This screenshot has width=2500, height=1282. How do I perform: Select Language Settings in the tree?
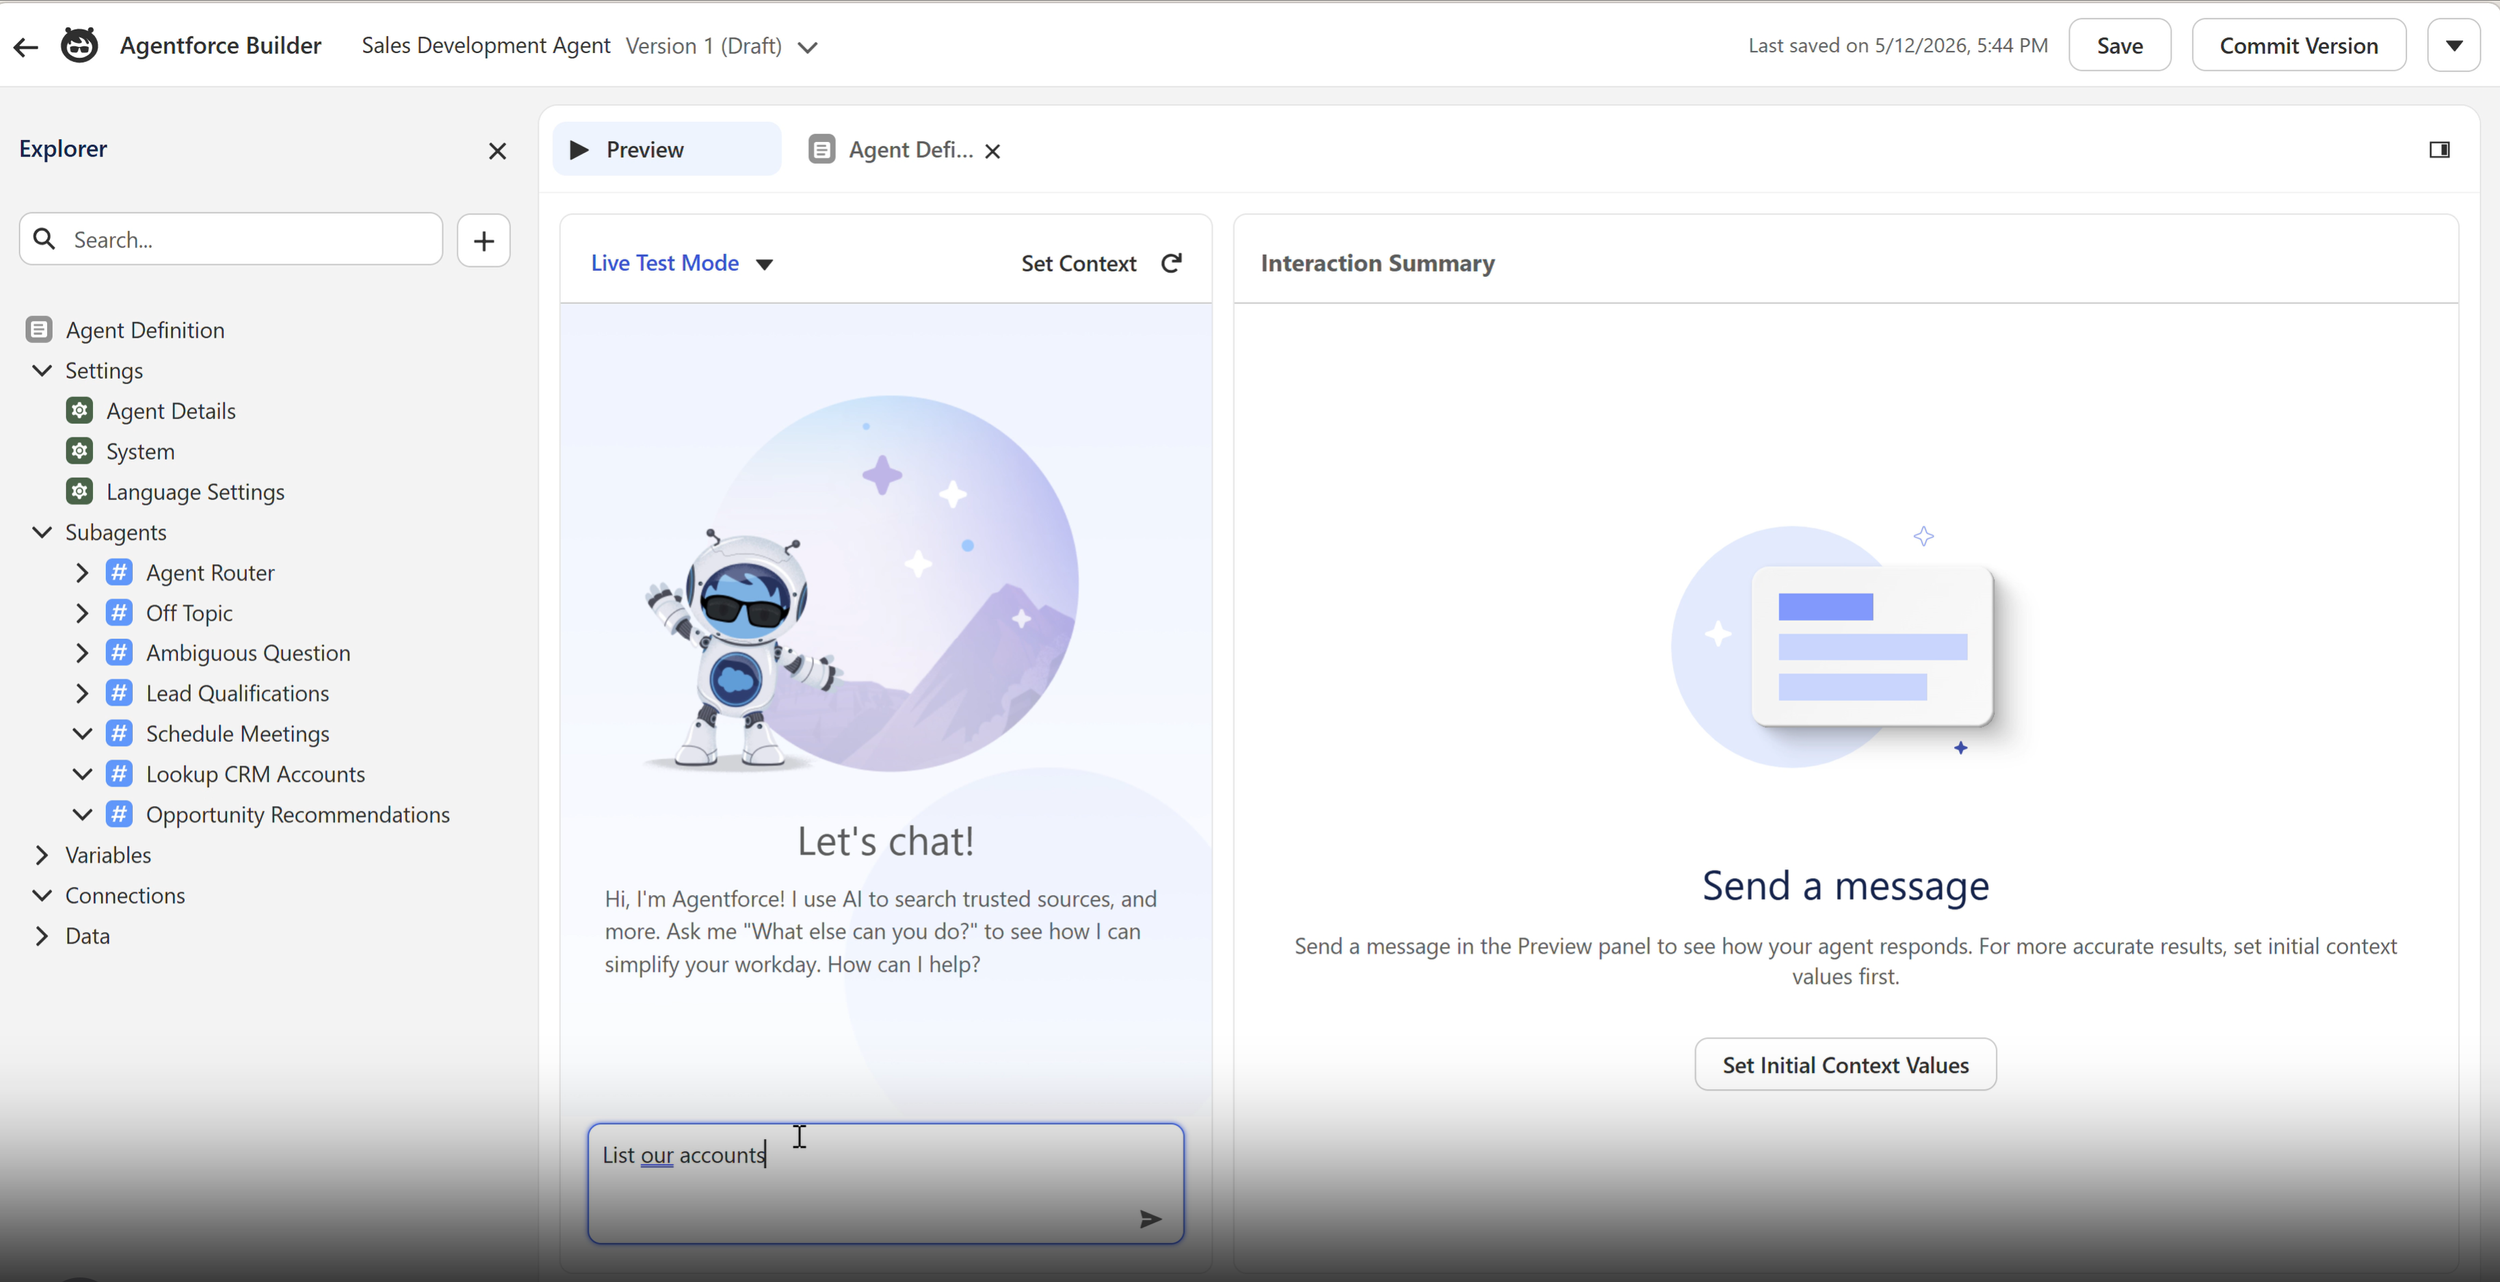[x=195, y=492]
